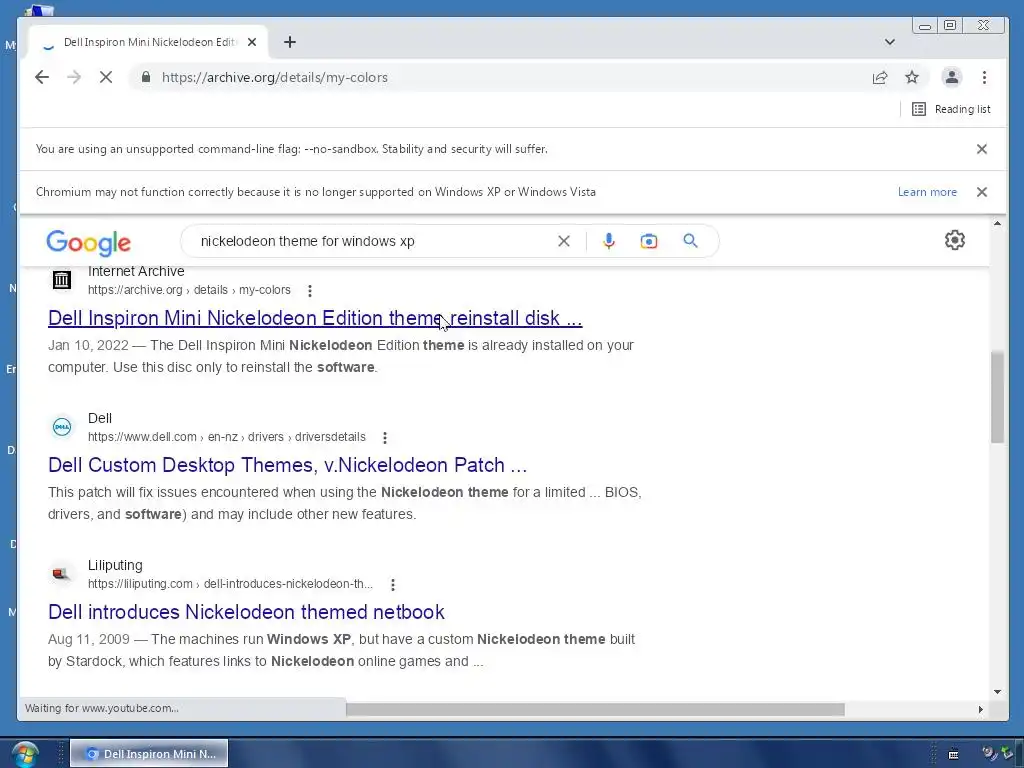Expand the tab search dropdown chevron
The height and width of the screenshot is (768, 1024).
pyautogui.click(x=889, y=42)
